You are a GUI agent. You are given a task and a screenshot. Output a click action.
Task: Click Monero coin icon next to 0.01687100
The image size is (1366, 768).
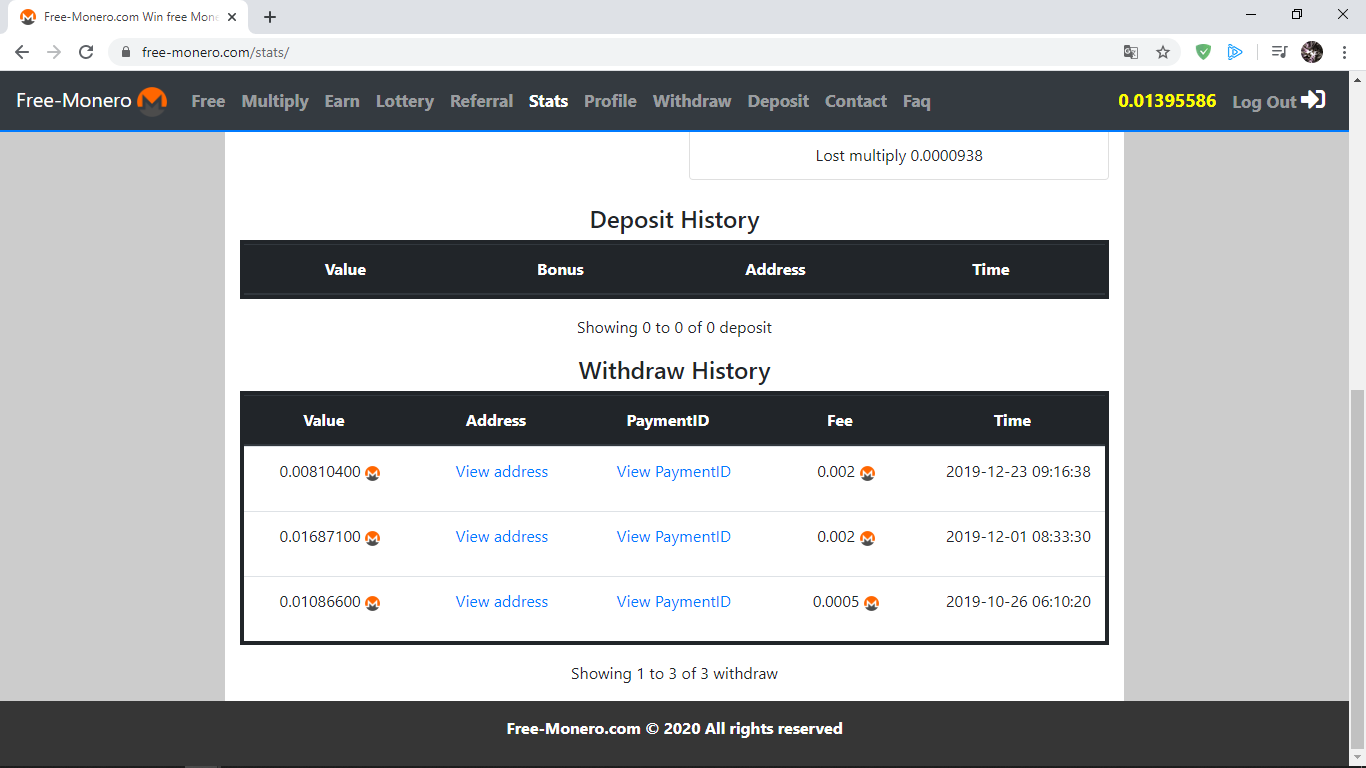point(373,538)
